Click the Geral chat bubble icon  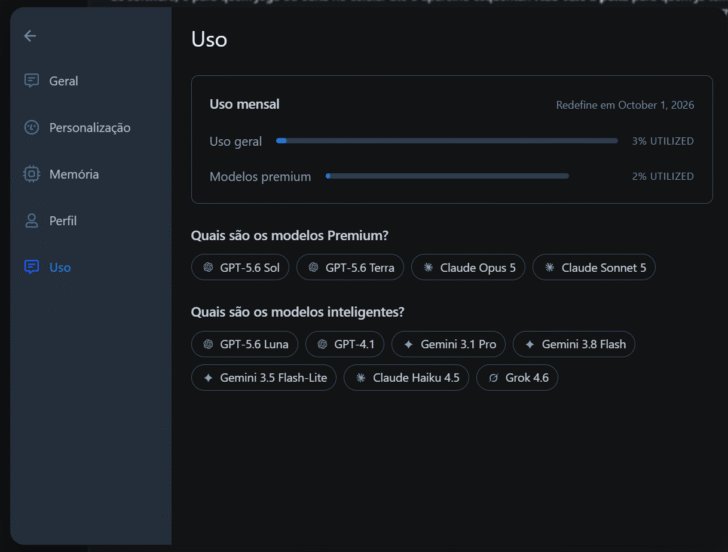click(32, 81)
